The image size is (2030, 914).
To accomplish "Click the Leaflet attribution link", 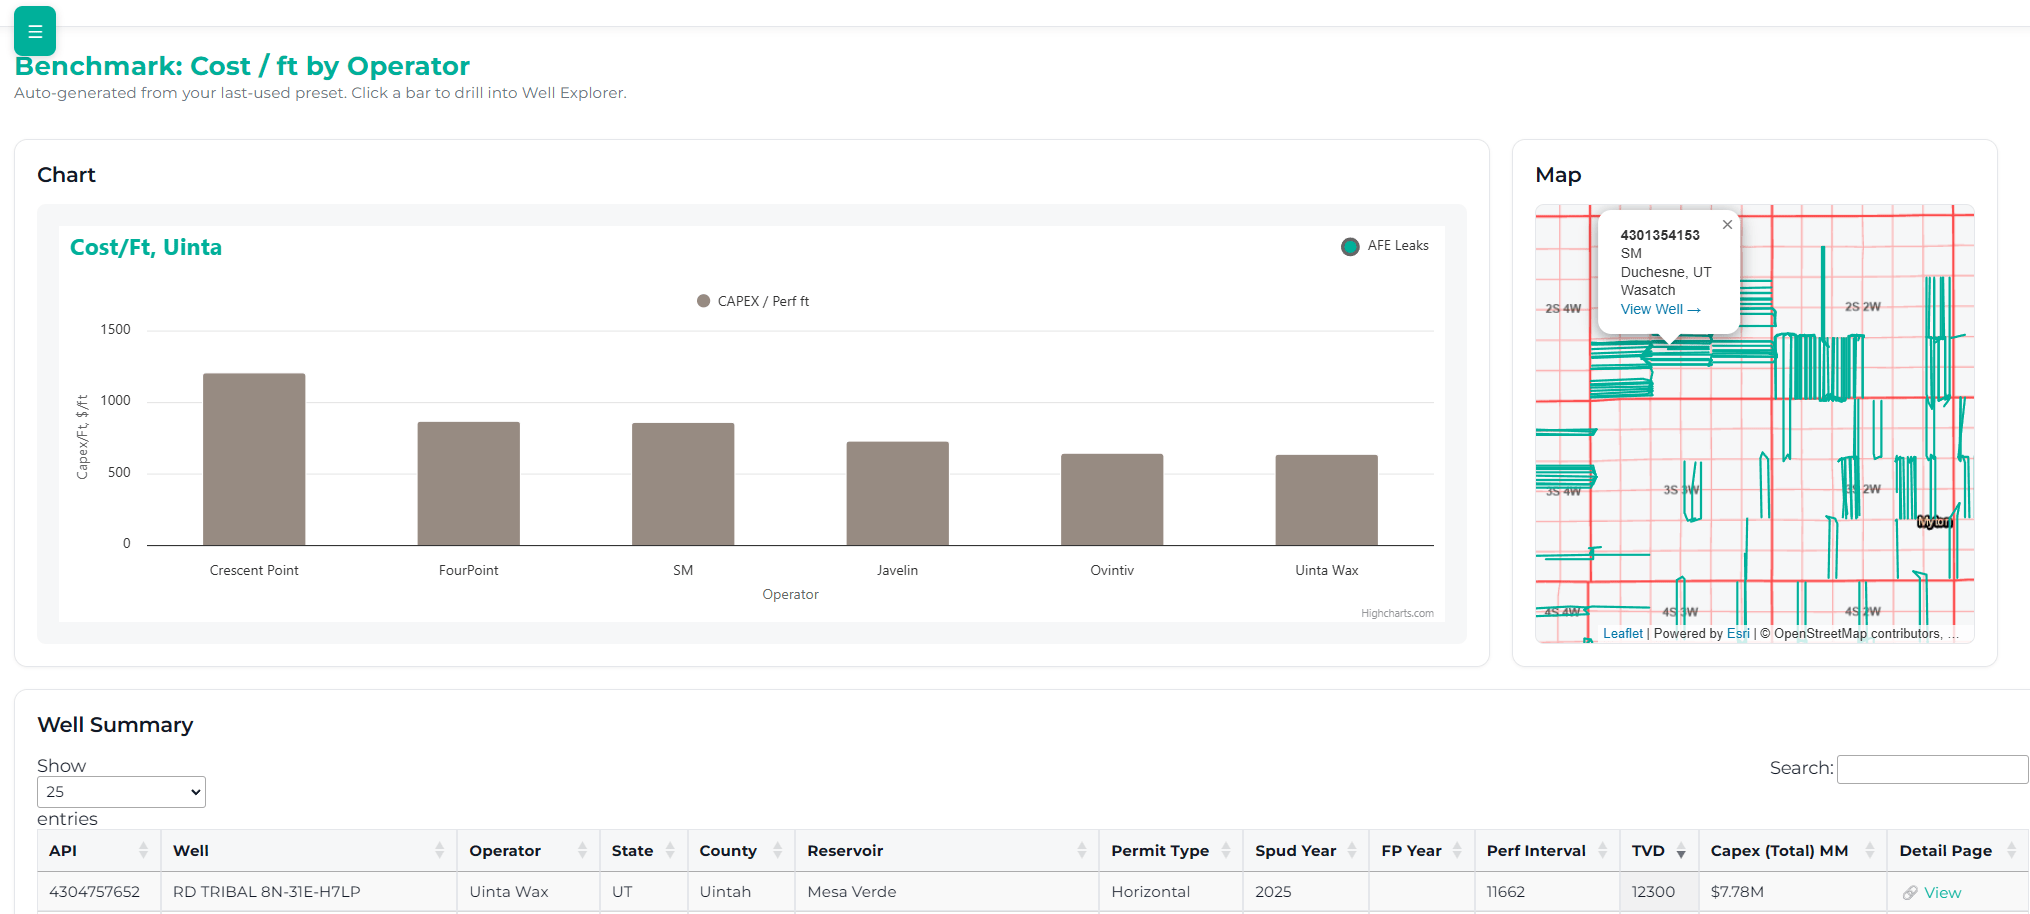I will click(1622, 633).
